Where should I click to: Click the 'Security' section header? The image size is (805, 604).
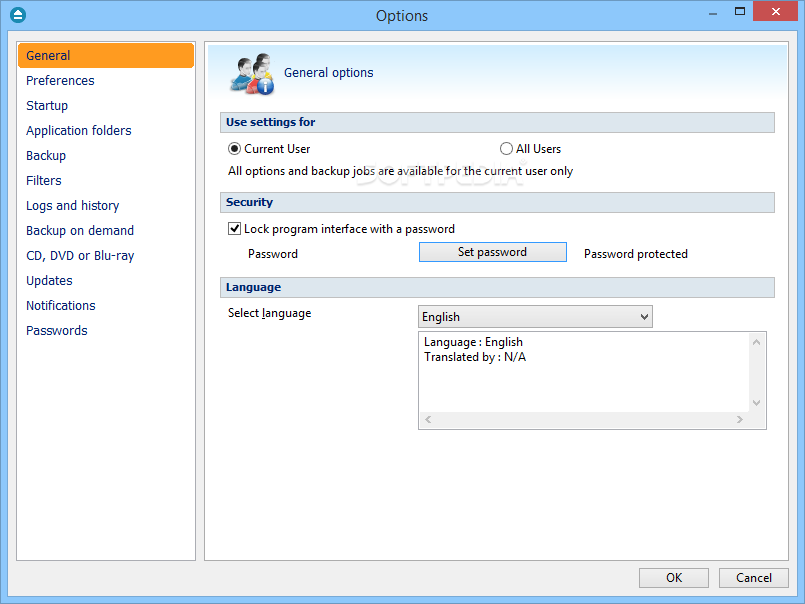tap(497, 202)
